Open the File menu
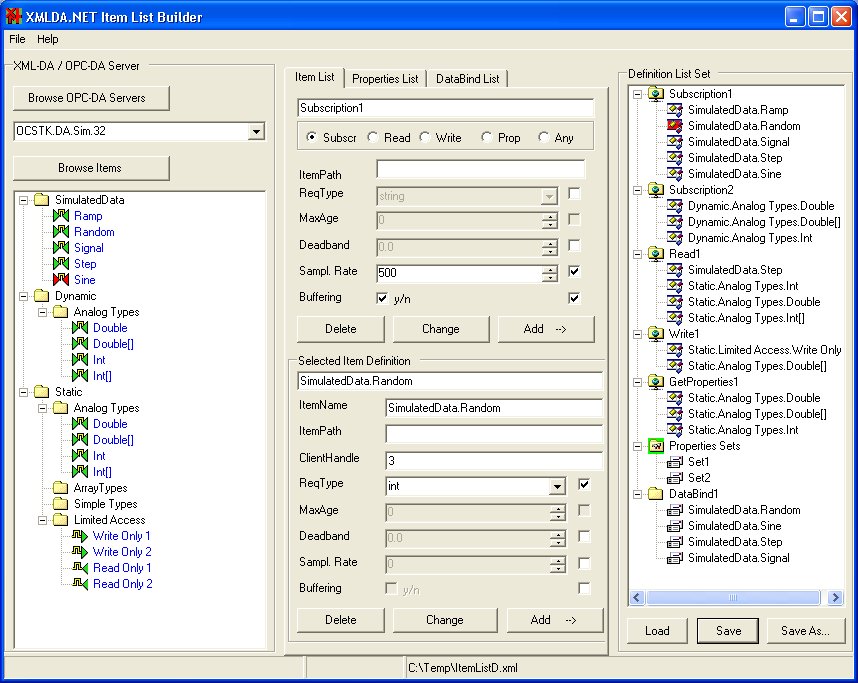 pos(17,39)
